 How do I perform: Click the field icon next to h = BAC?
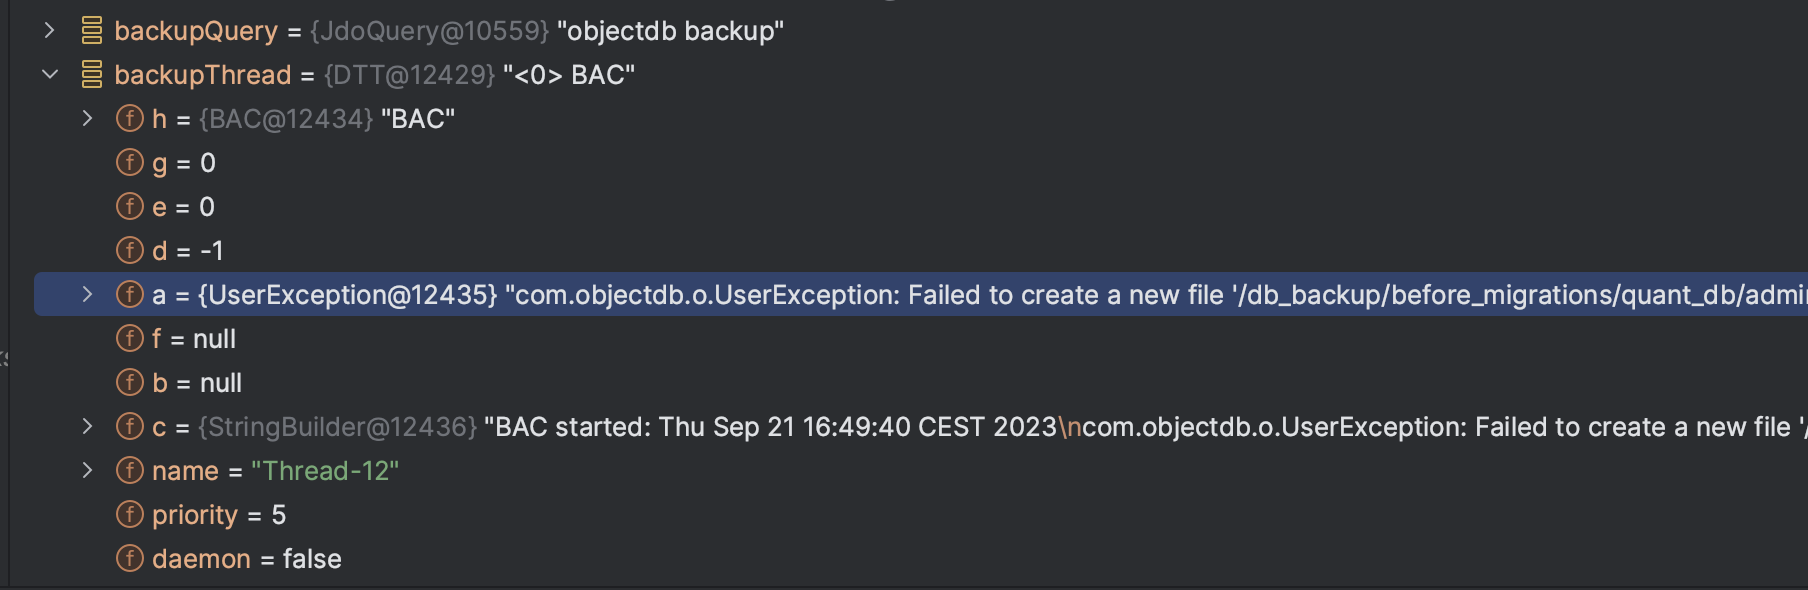pyautogui.click(x=130, y=119)
